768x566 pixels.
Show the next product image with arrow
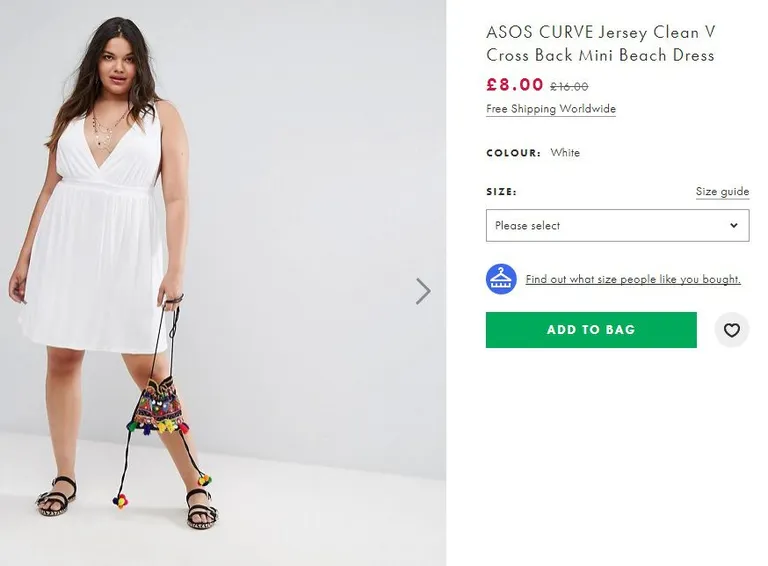click(x=423, y=291)
